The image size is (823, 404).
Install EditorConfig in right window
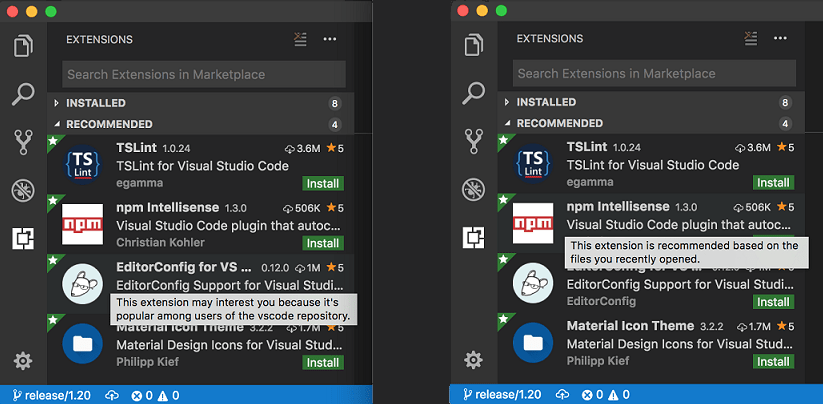tap(773, 302)
